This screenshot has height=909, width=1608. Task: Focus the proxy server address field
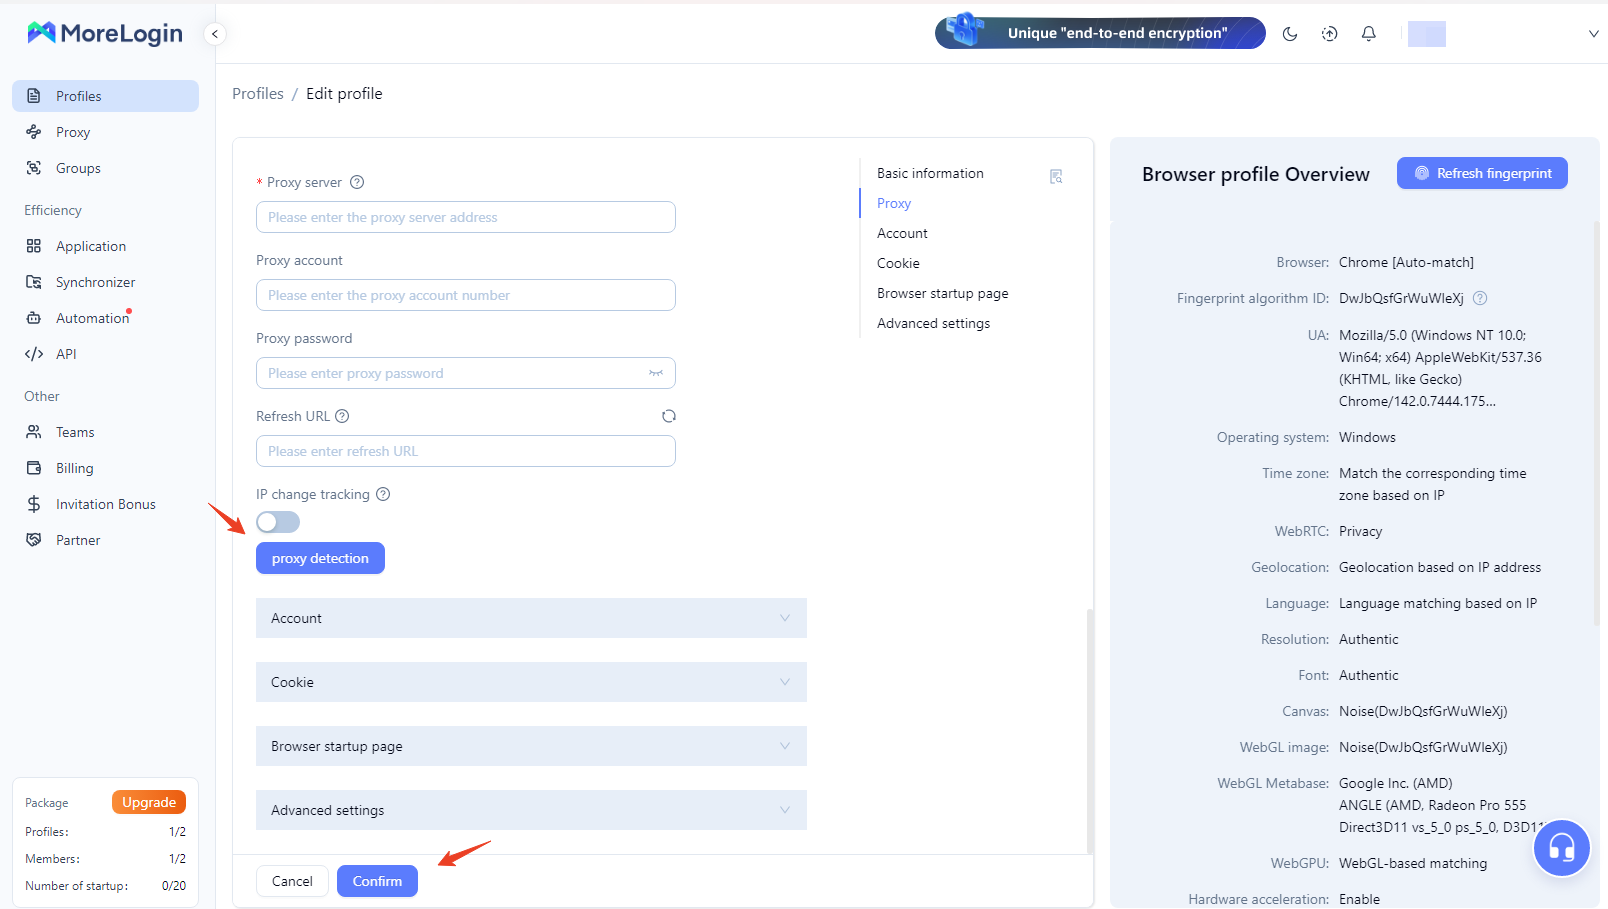[x=466, y=217]
